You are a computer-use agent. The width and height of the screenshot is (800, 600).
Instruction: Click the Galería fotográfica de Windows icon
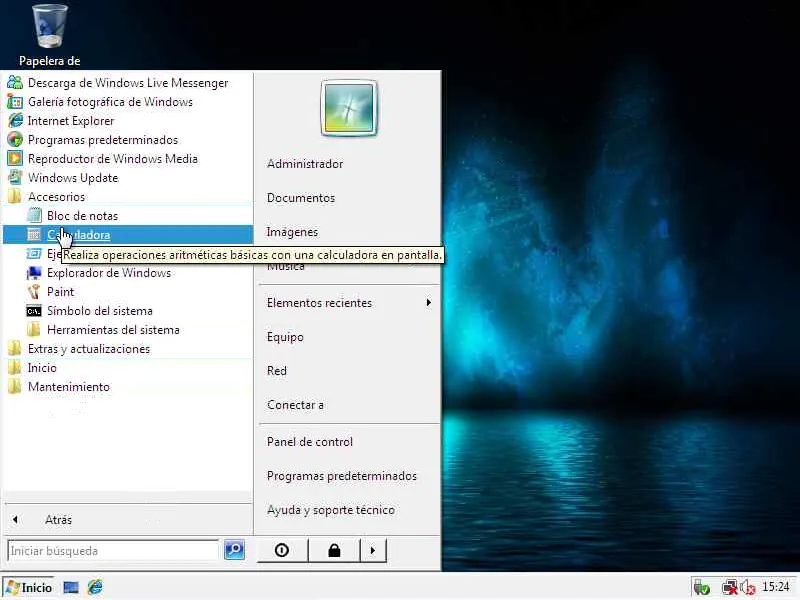click(15, 102)
